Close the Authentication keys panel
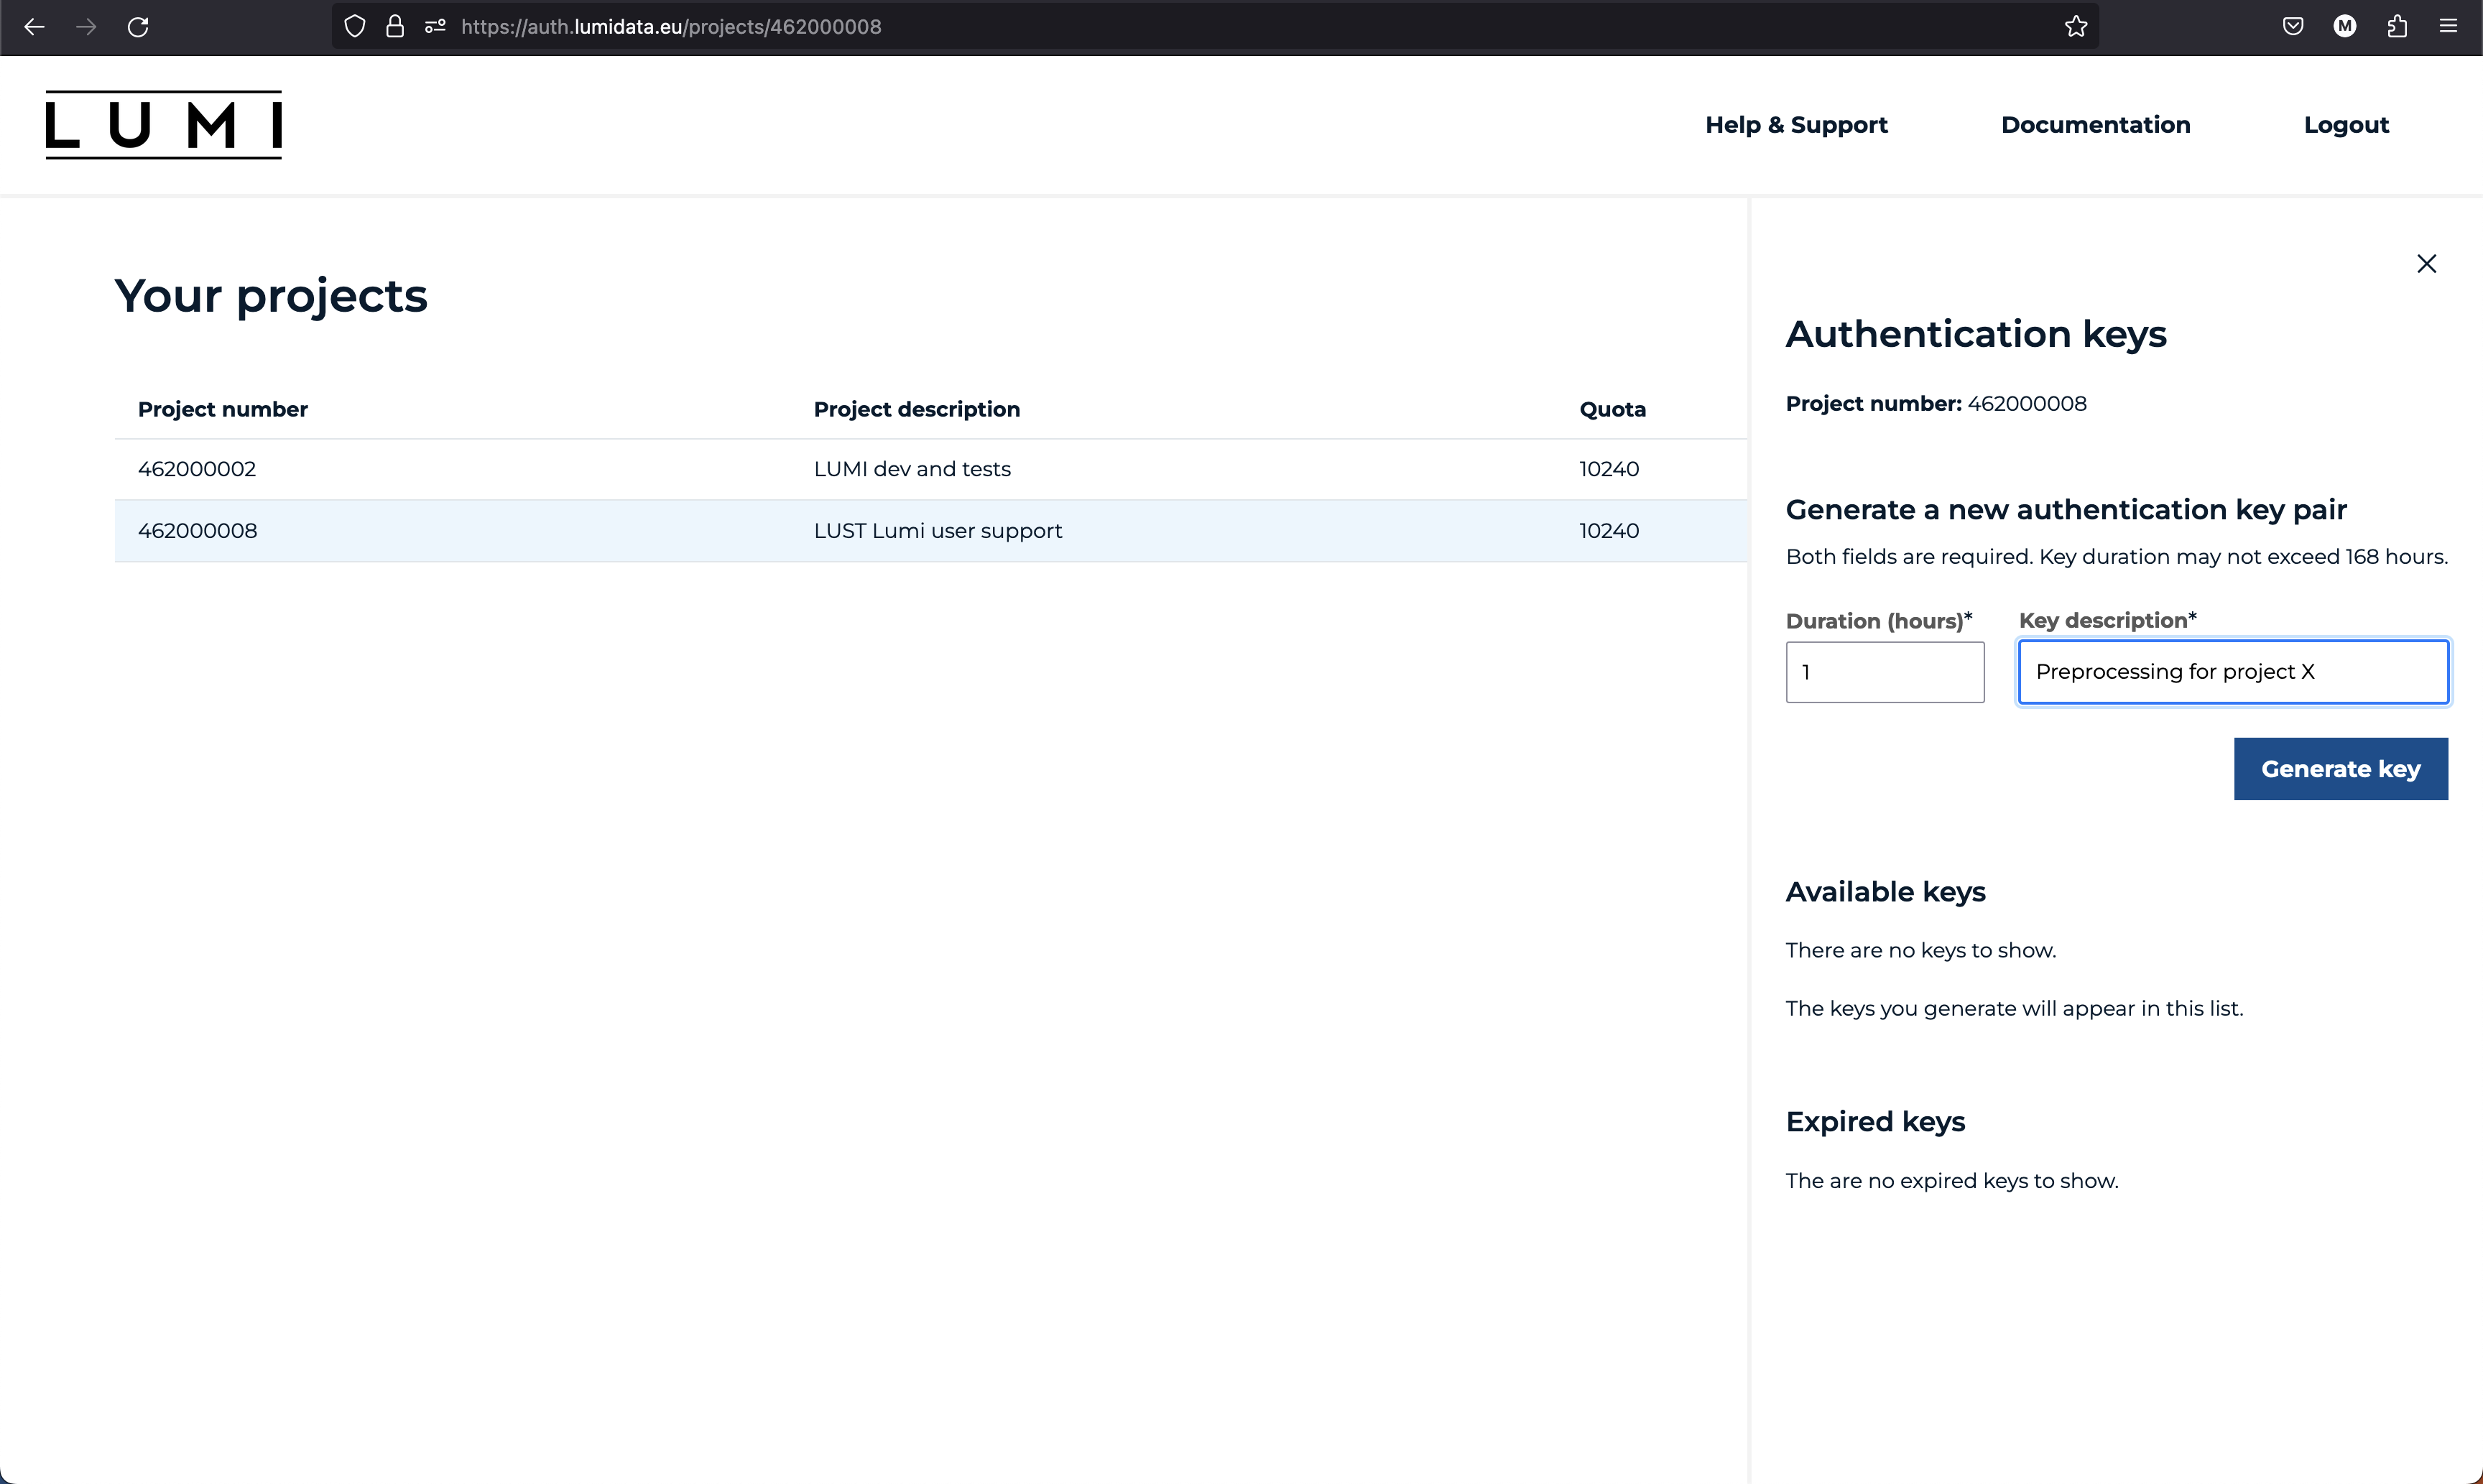This screenshot has width=2483, height=1484. (x=2428, y=263)
